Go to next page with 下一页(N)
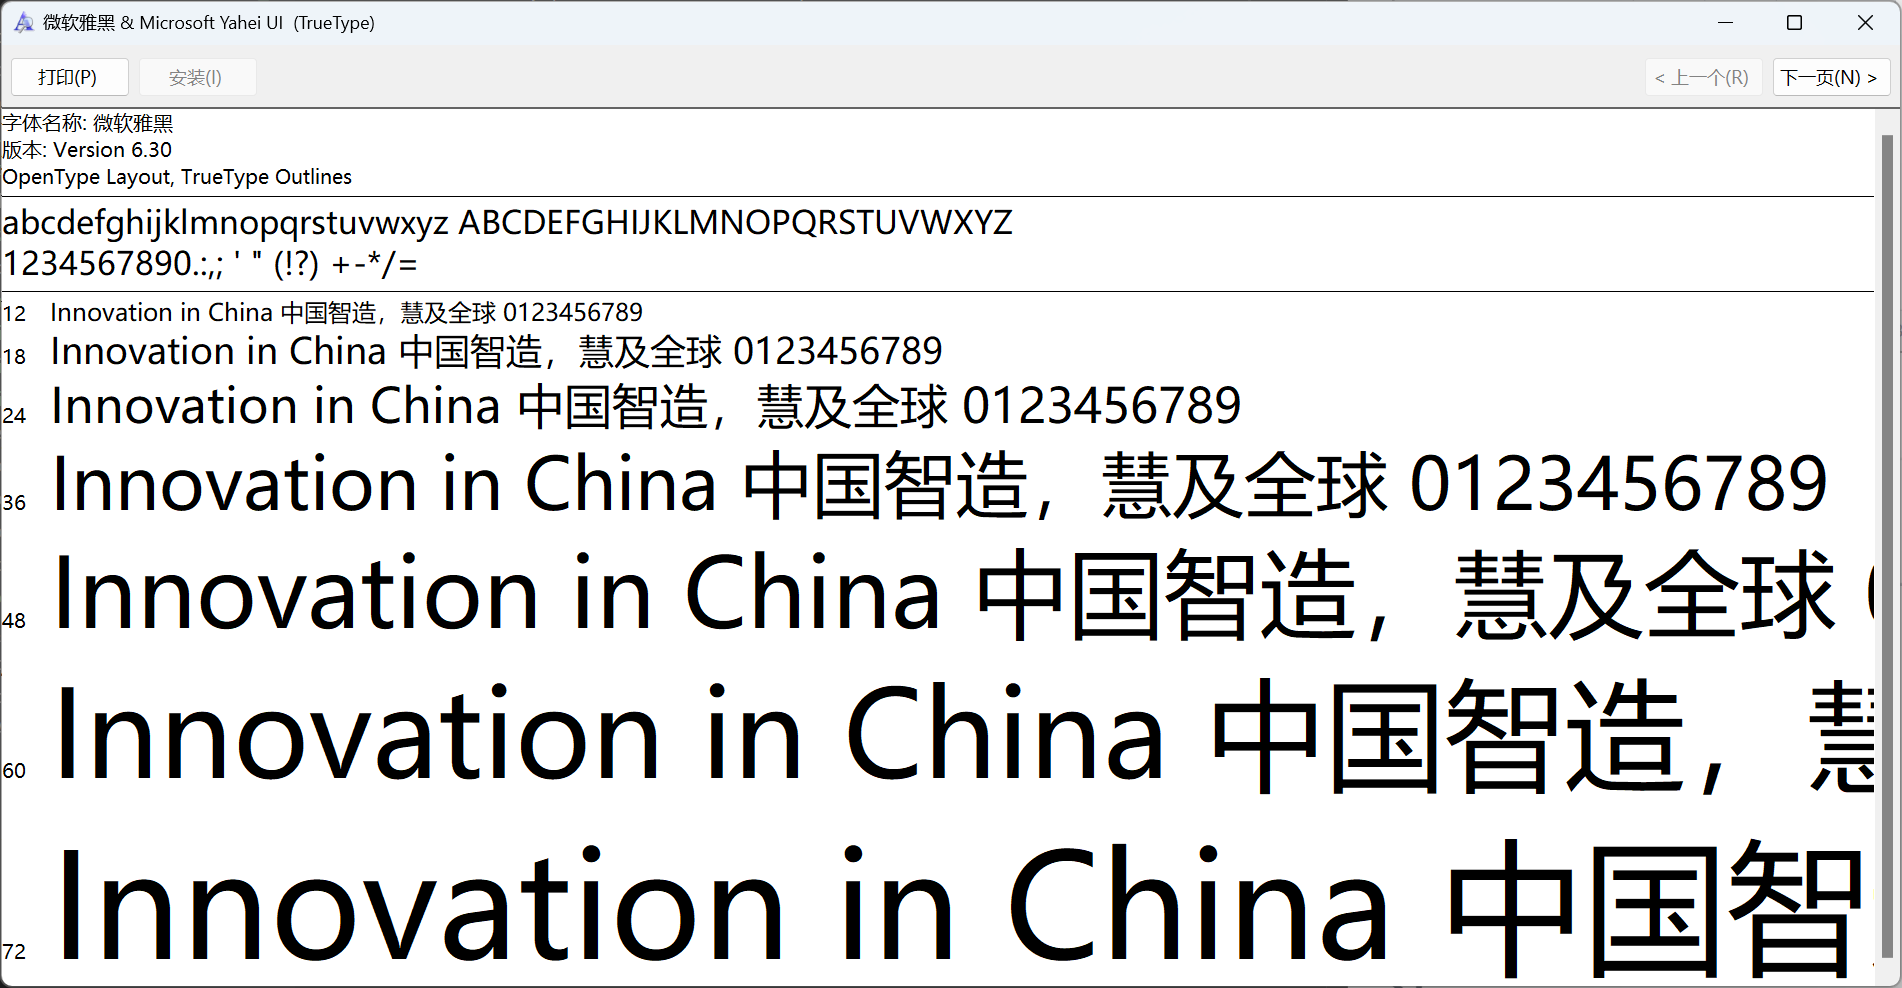1902x988 pixels. coord(1830,77)
